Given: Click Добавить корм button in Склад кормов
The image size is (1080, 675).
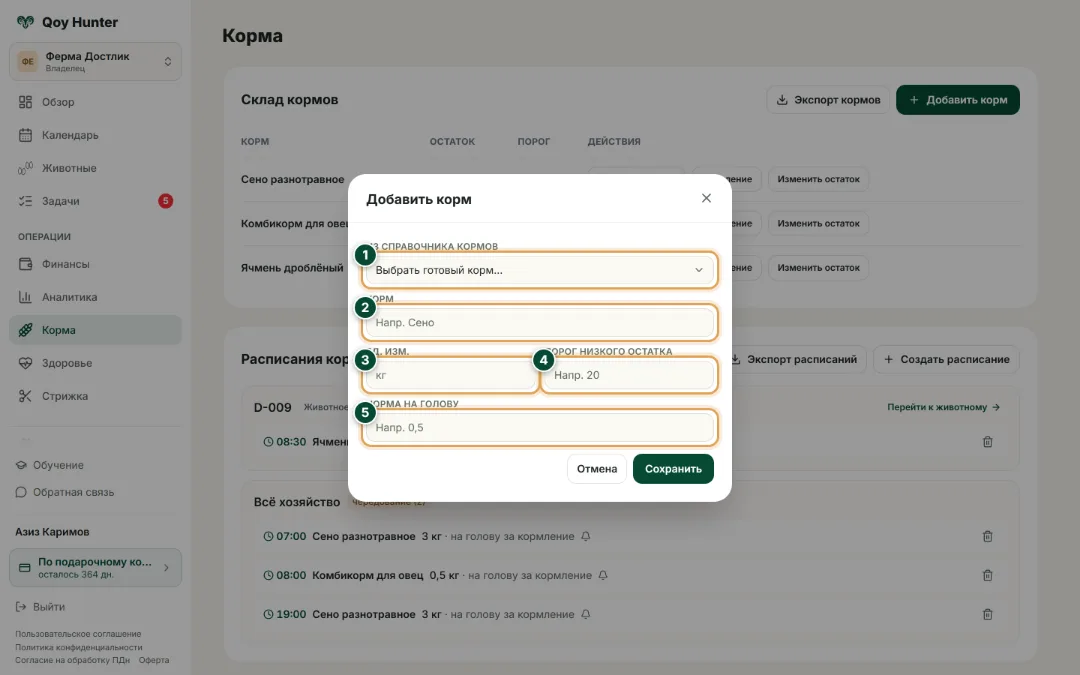Looking at the screenshot, I should tap(957, 100).
